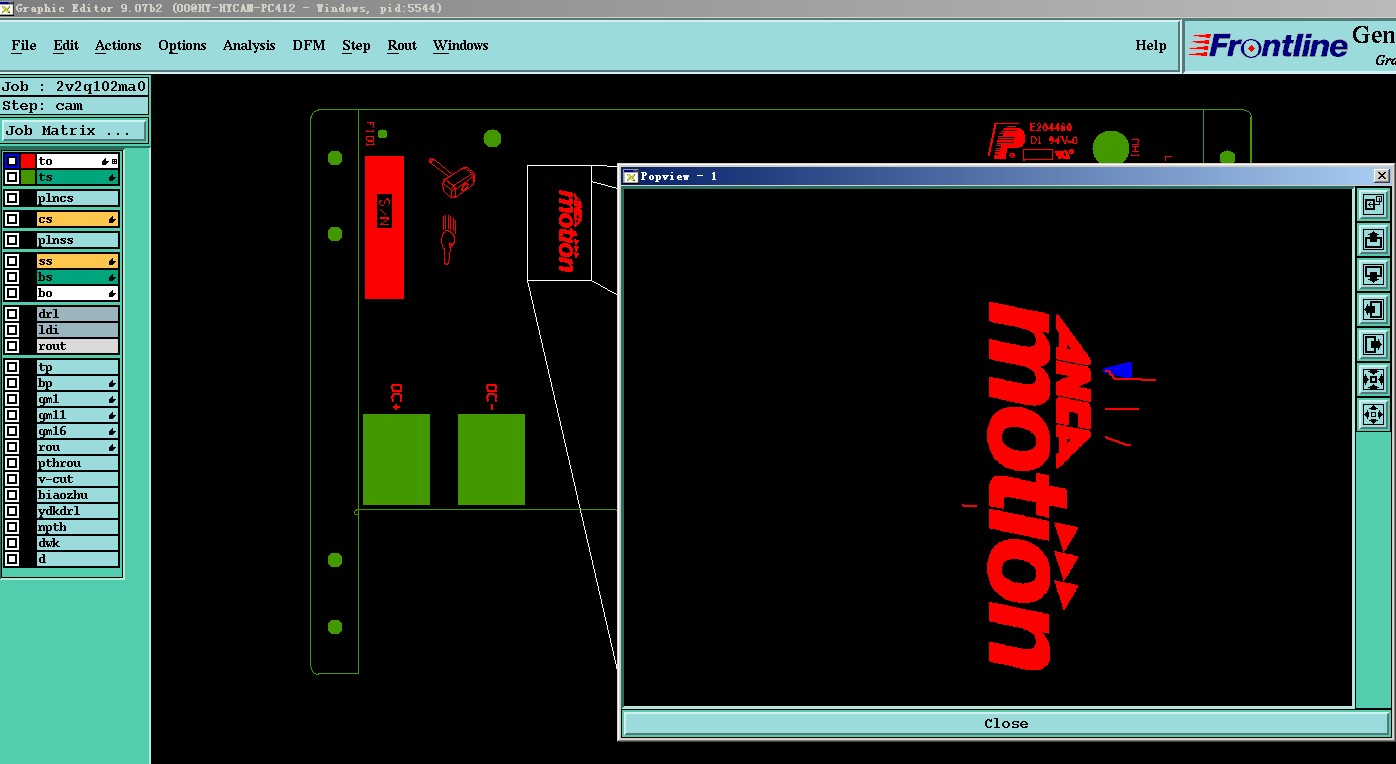Image resolution: width=1396 pixels, height=764 pixels.
Task: Select the 'ldi' layer name
Action: click(78, 330)
